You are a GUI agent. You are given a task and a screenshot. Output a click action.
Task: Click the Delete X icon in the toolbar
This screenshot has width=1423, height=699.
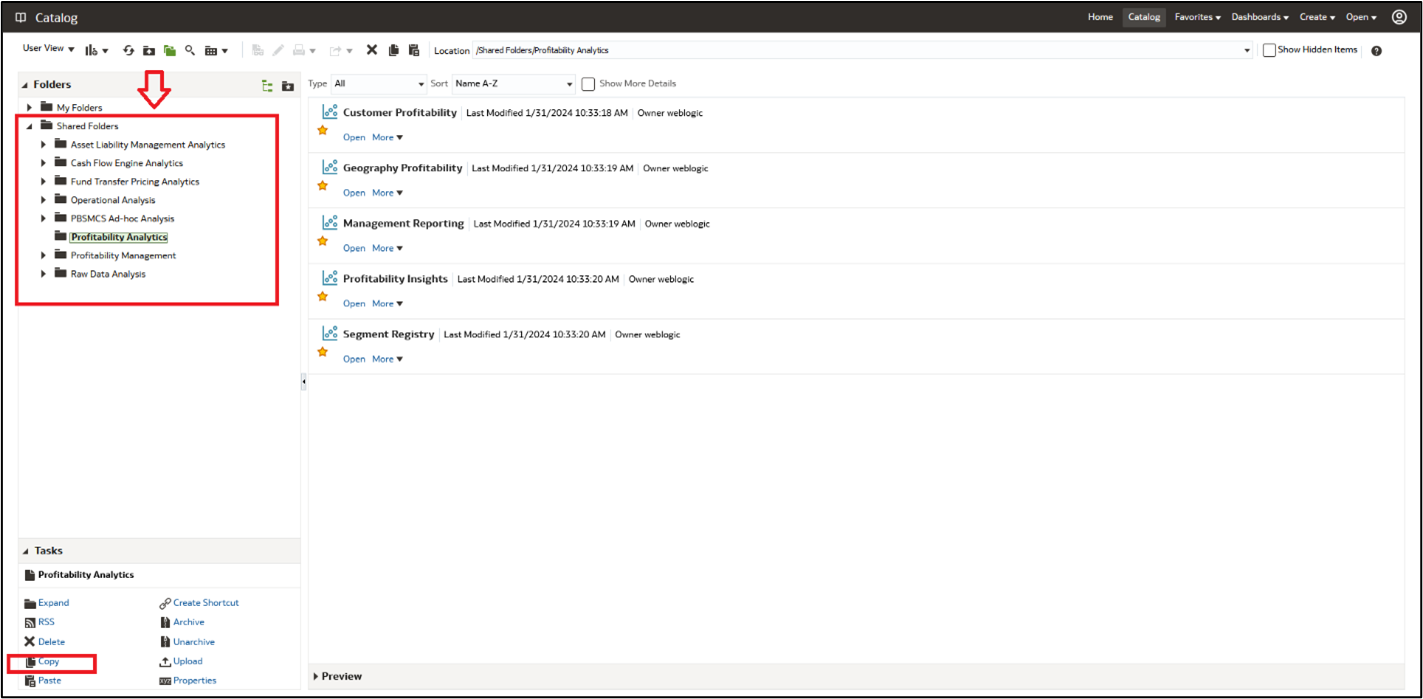coord(372,50)
